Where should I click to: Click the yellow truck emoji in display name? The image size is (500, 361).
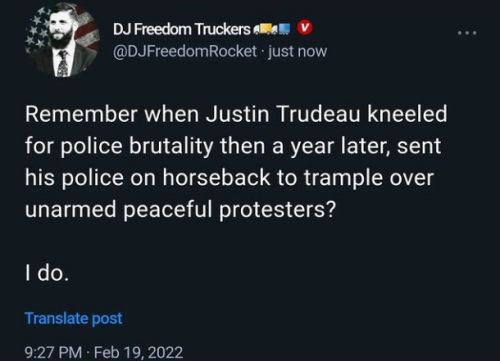click(x=264, y=29)
